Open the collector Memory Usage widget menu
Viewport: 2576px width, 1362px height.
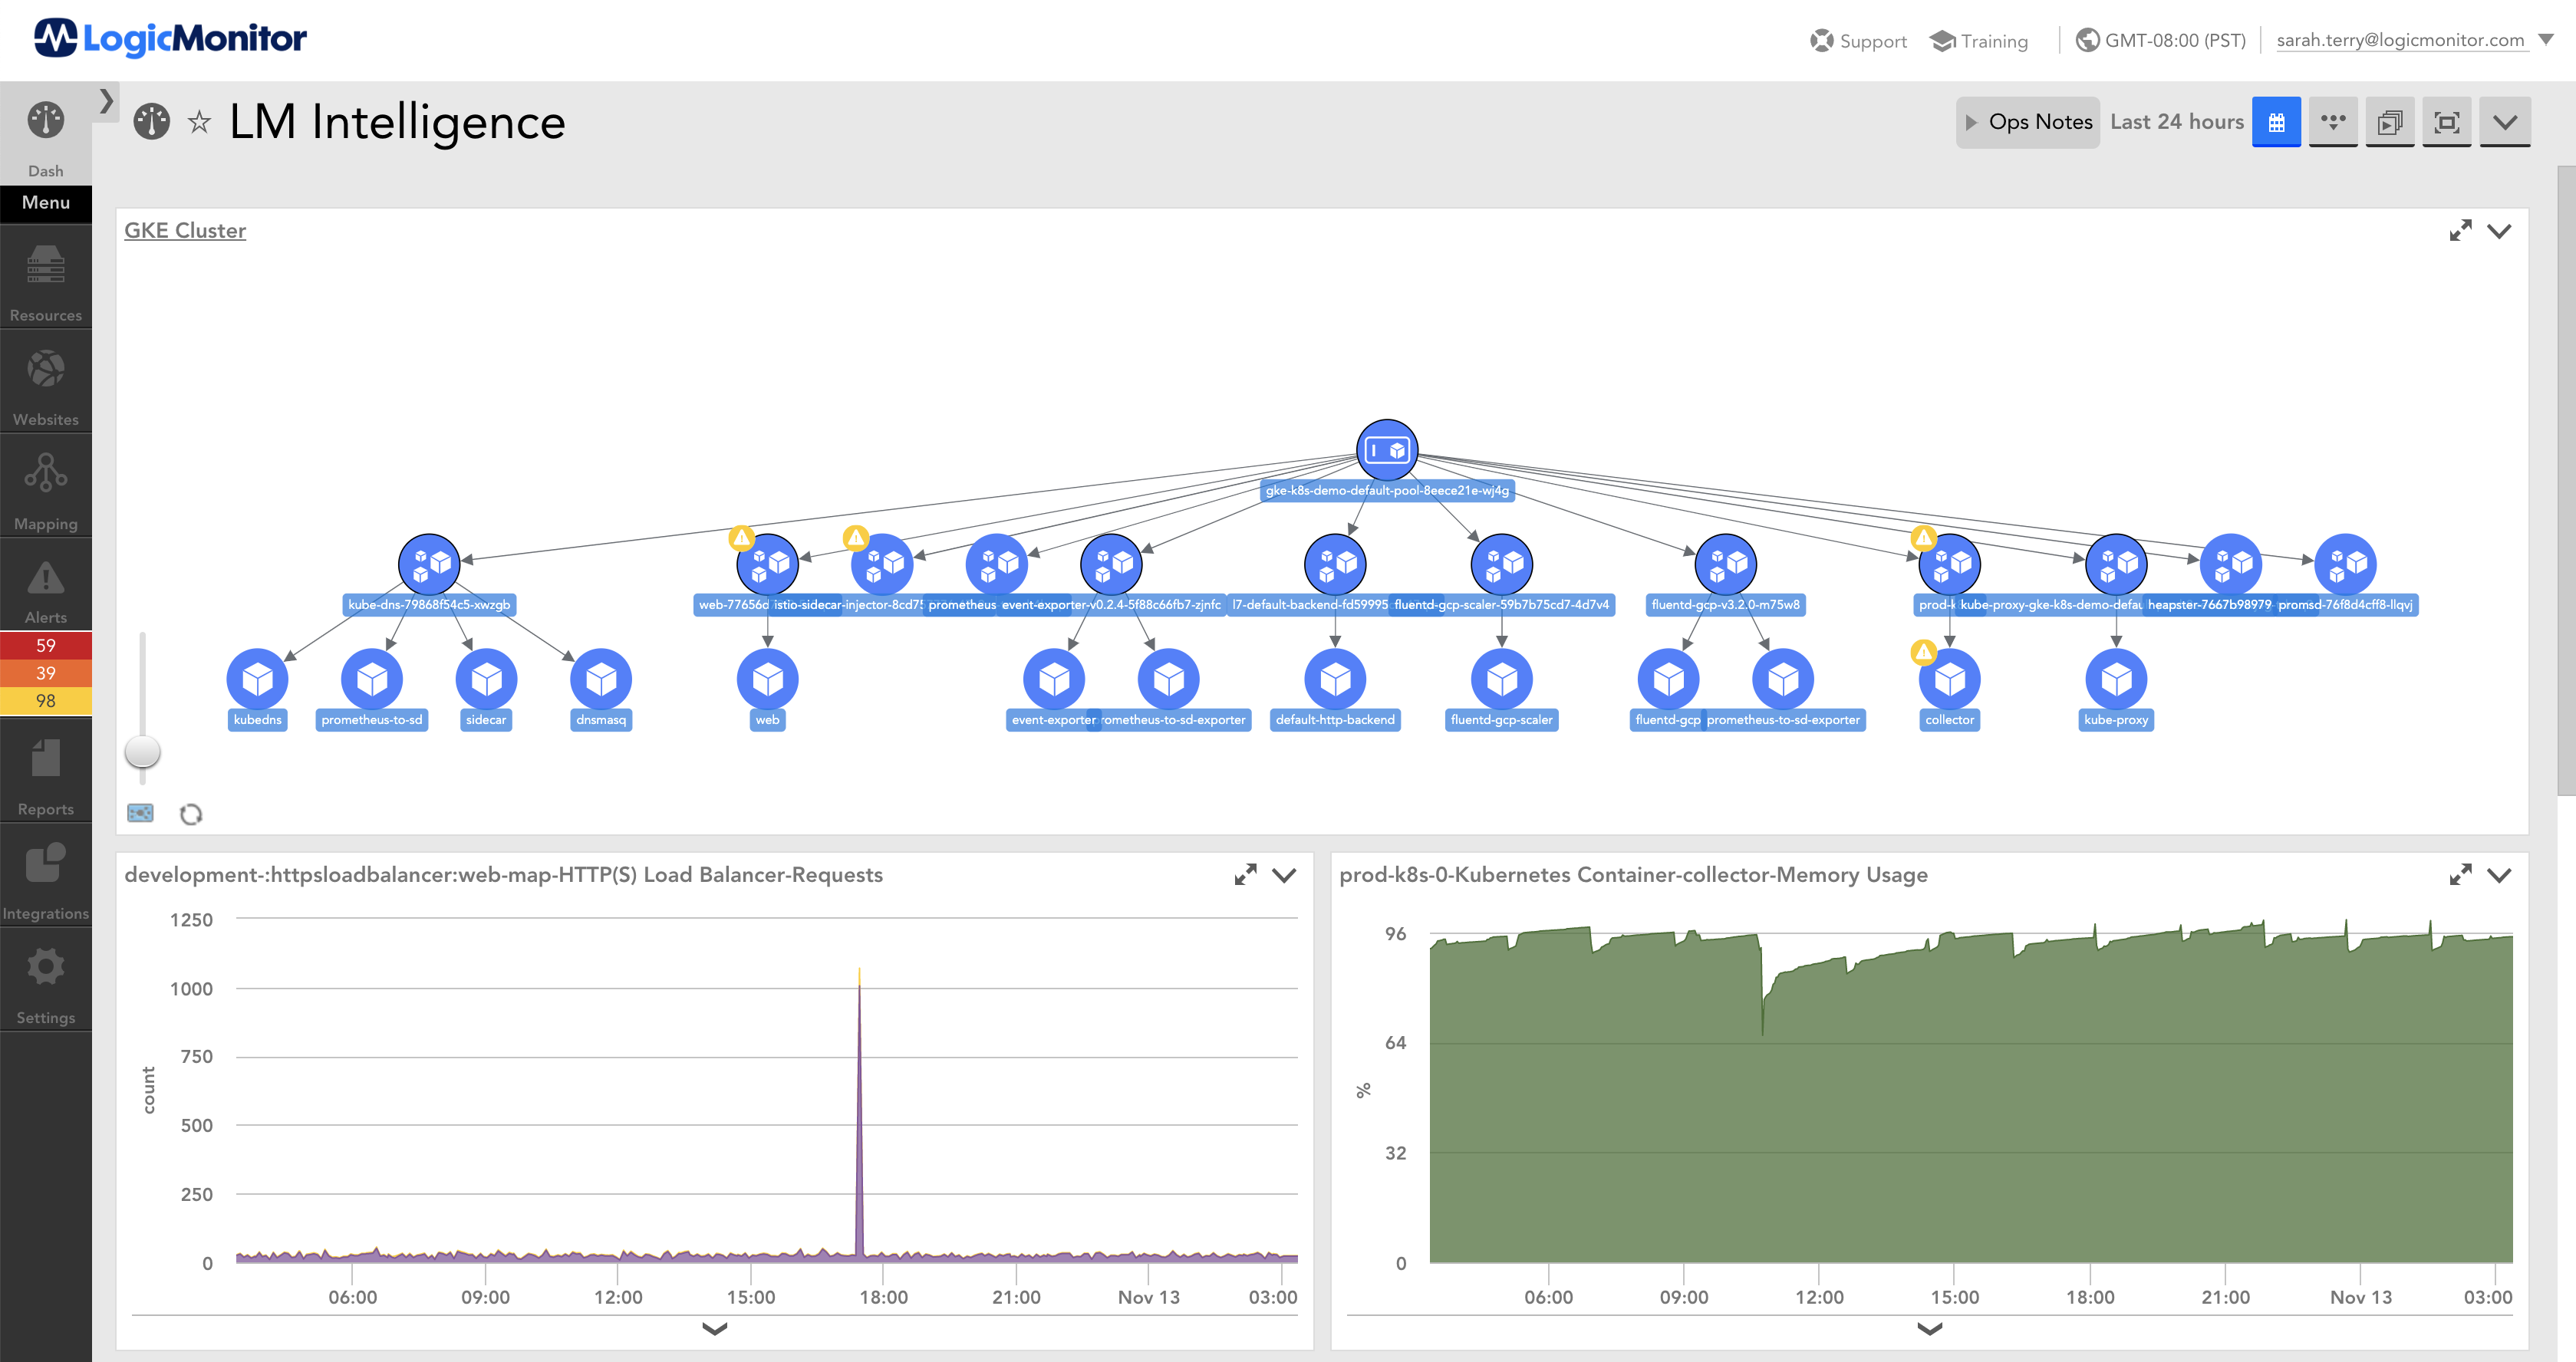pos(2499,876)
